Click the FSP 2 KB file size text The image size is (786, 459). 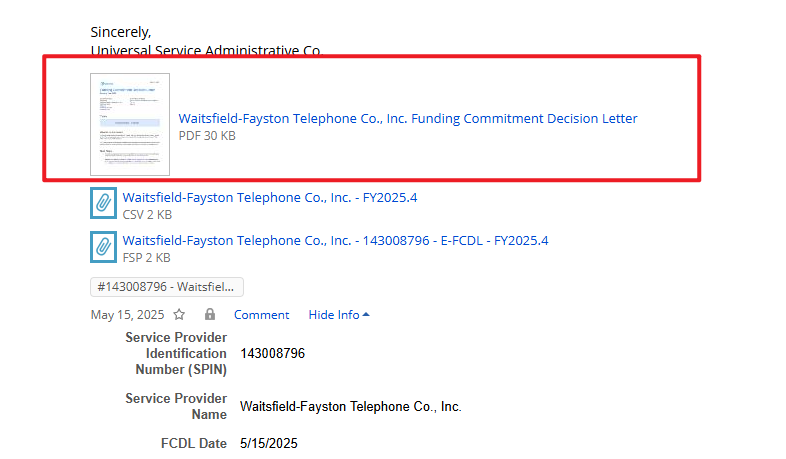pos(147,257)
